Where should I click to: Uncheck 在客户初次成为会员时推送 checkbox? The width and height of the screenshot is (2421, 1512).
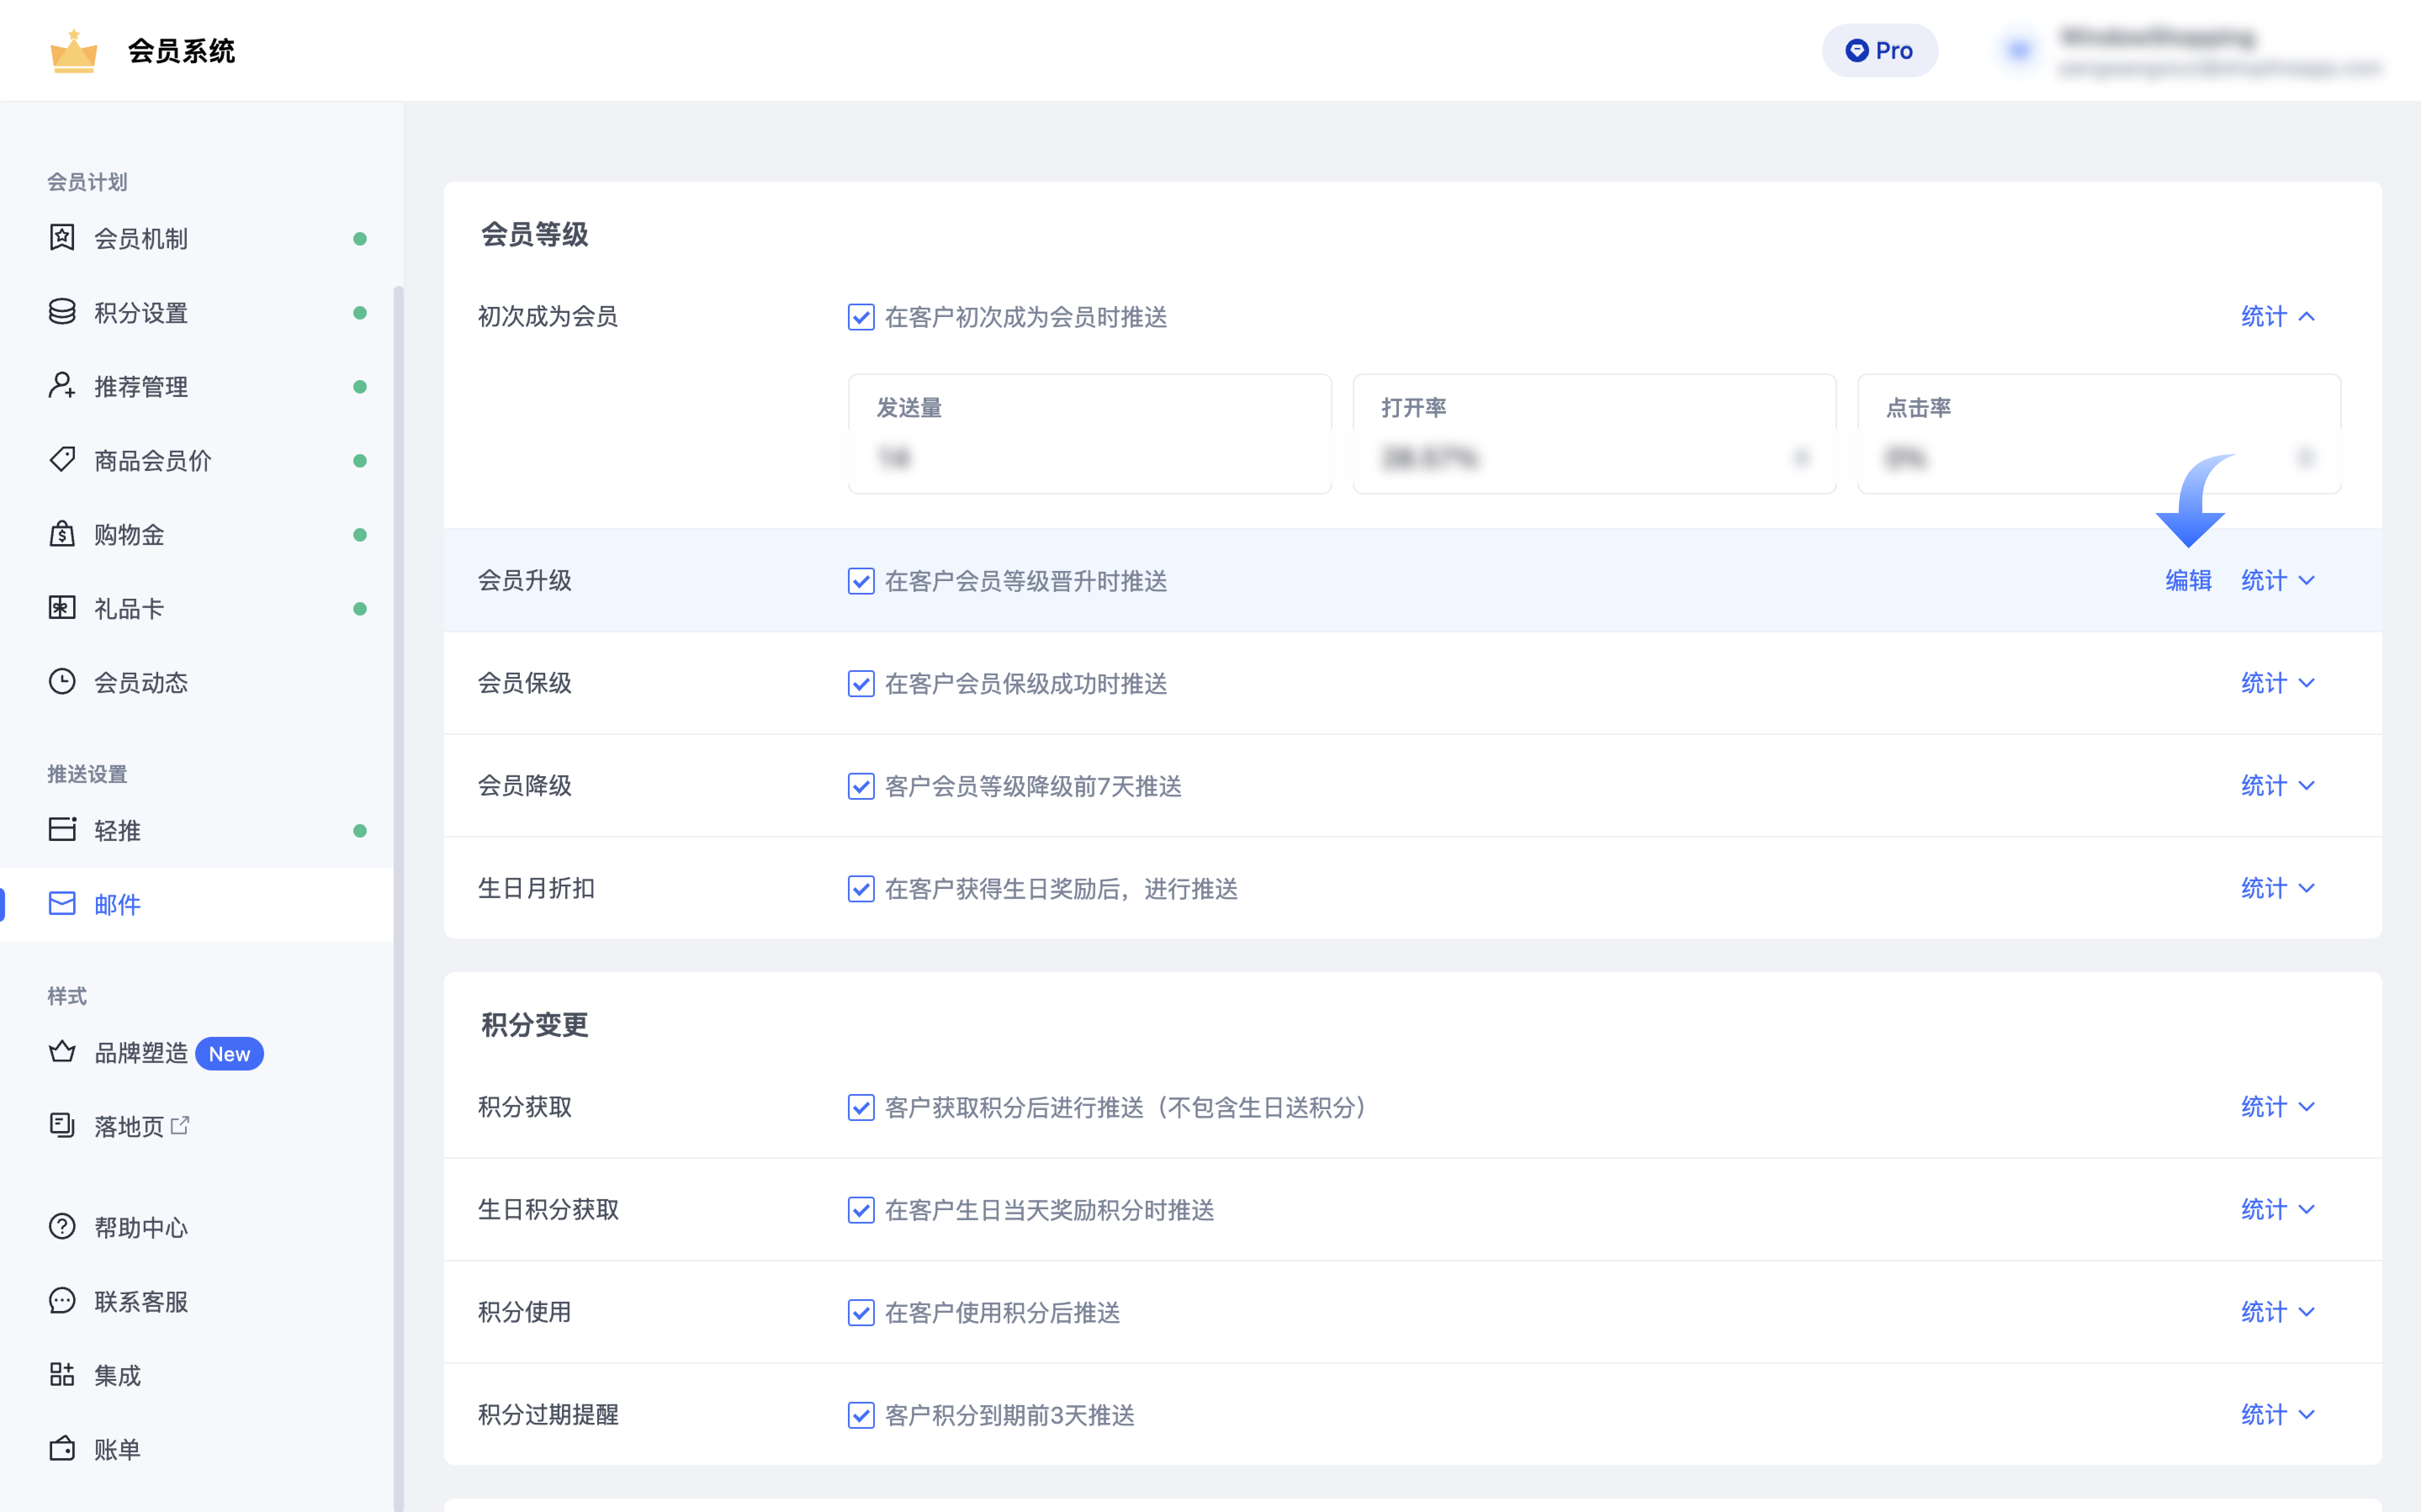(861, 317)
